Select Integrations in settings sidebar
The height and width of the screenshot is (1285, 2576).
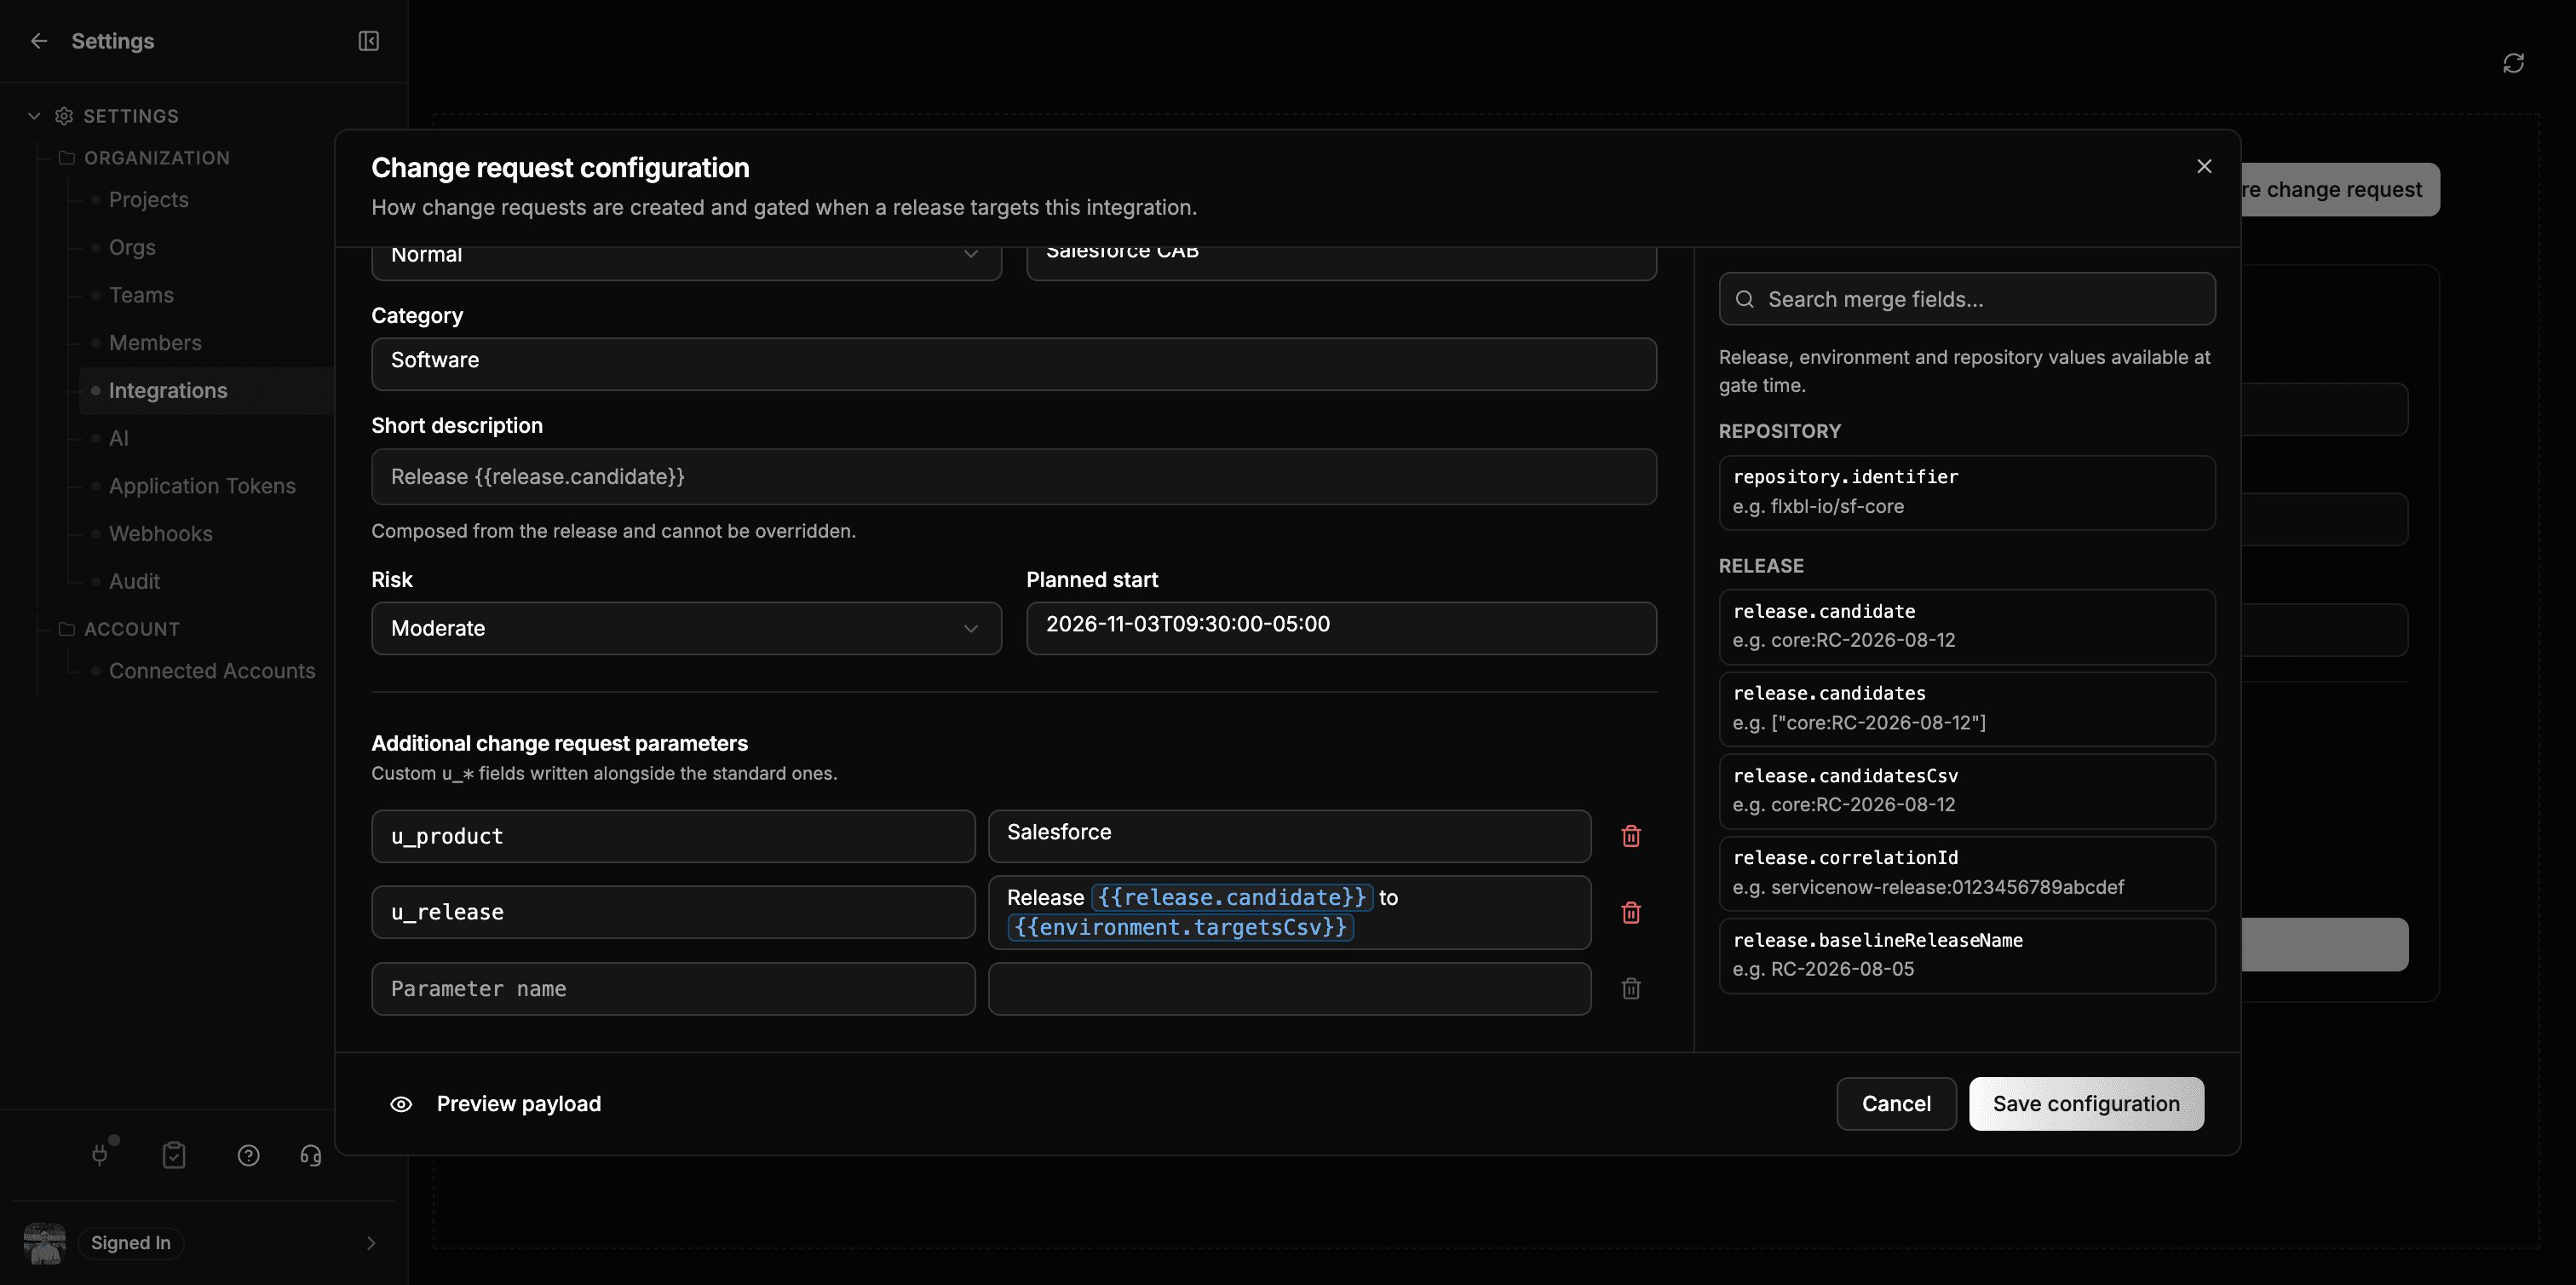(x=206, y=391)
